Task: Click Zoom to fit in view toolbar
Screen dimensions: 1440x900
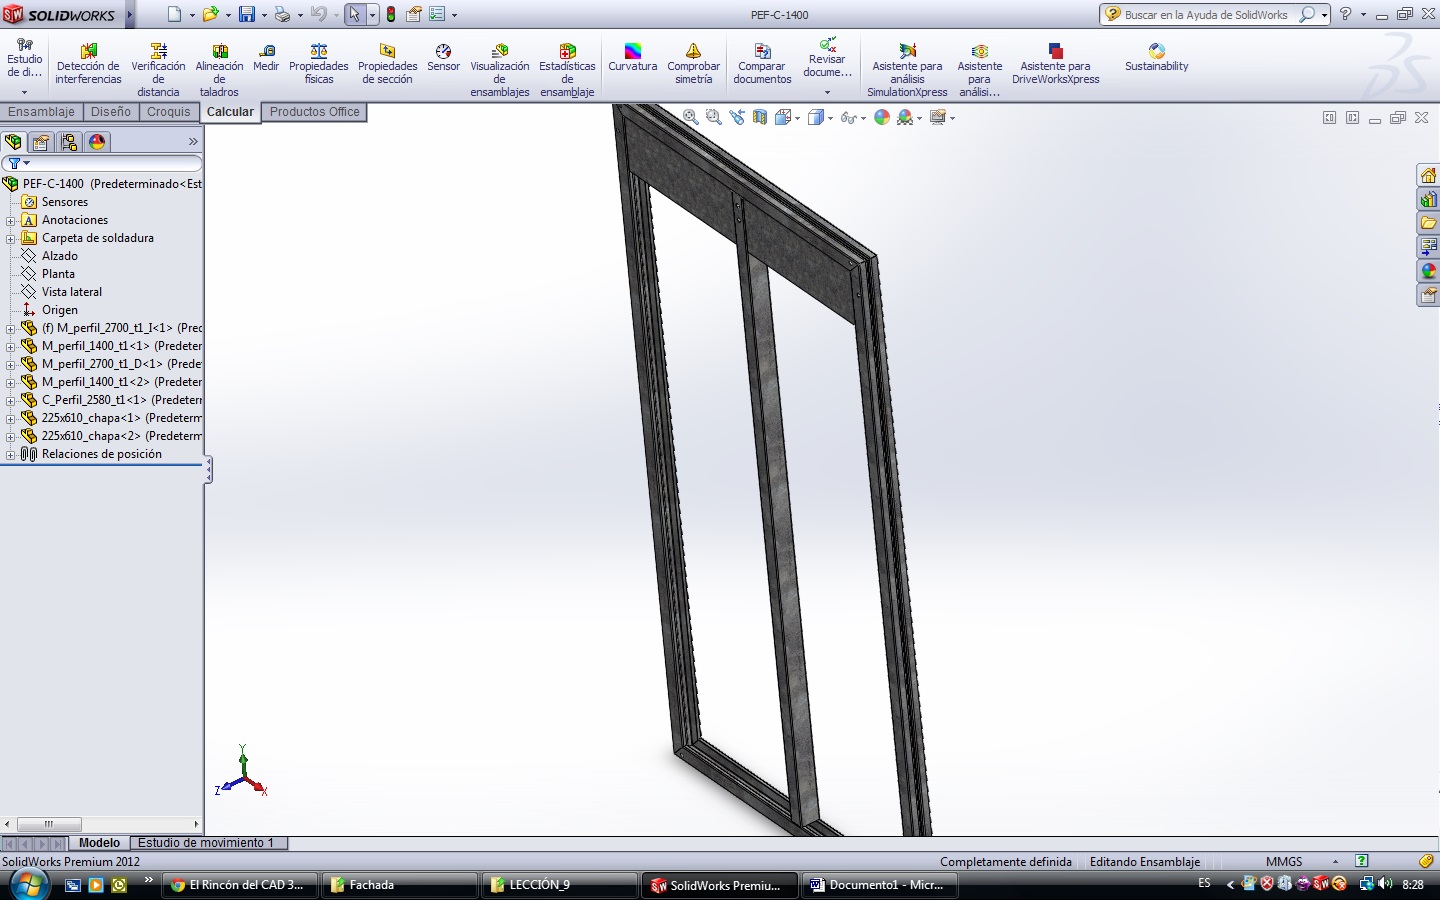Action: [x=690, y=117]
